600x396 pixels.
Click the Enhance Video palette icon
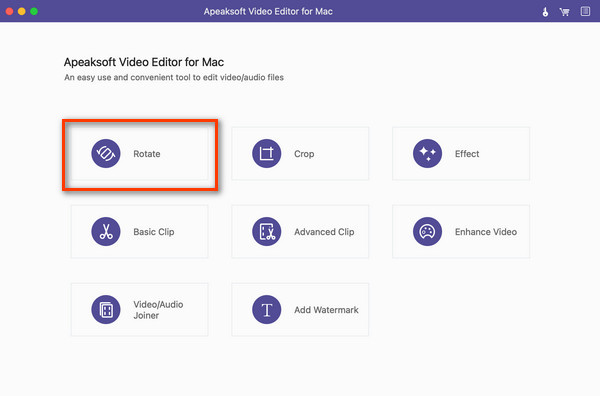coord(427,231)
